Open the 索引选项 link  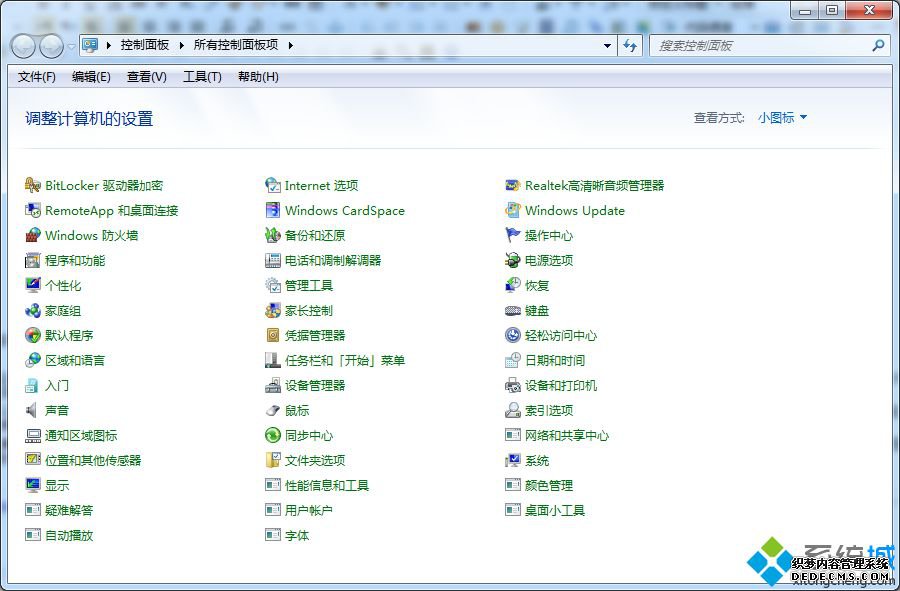point(549,410)
